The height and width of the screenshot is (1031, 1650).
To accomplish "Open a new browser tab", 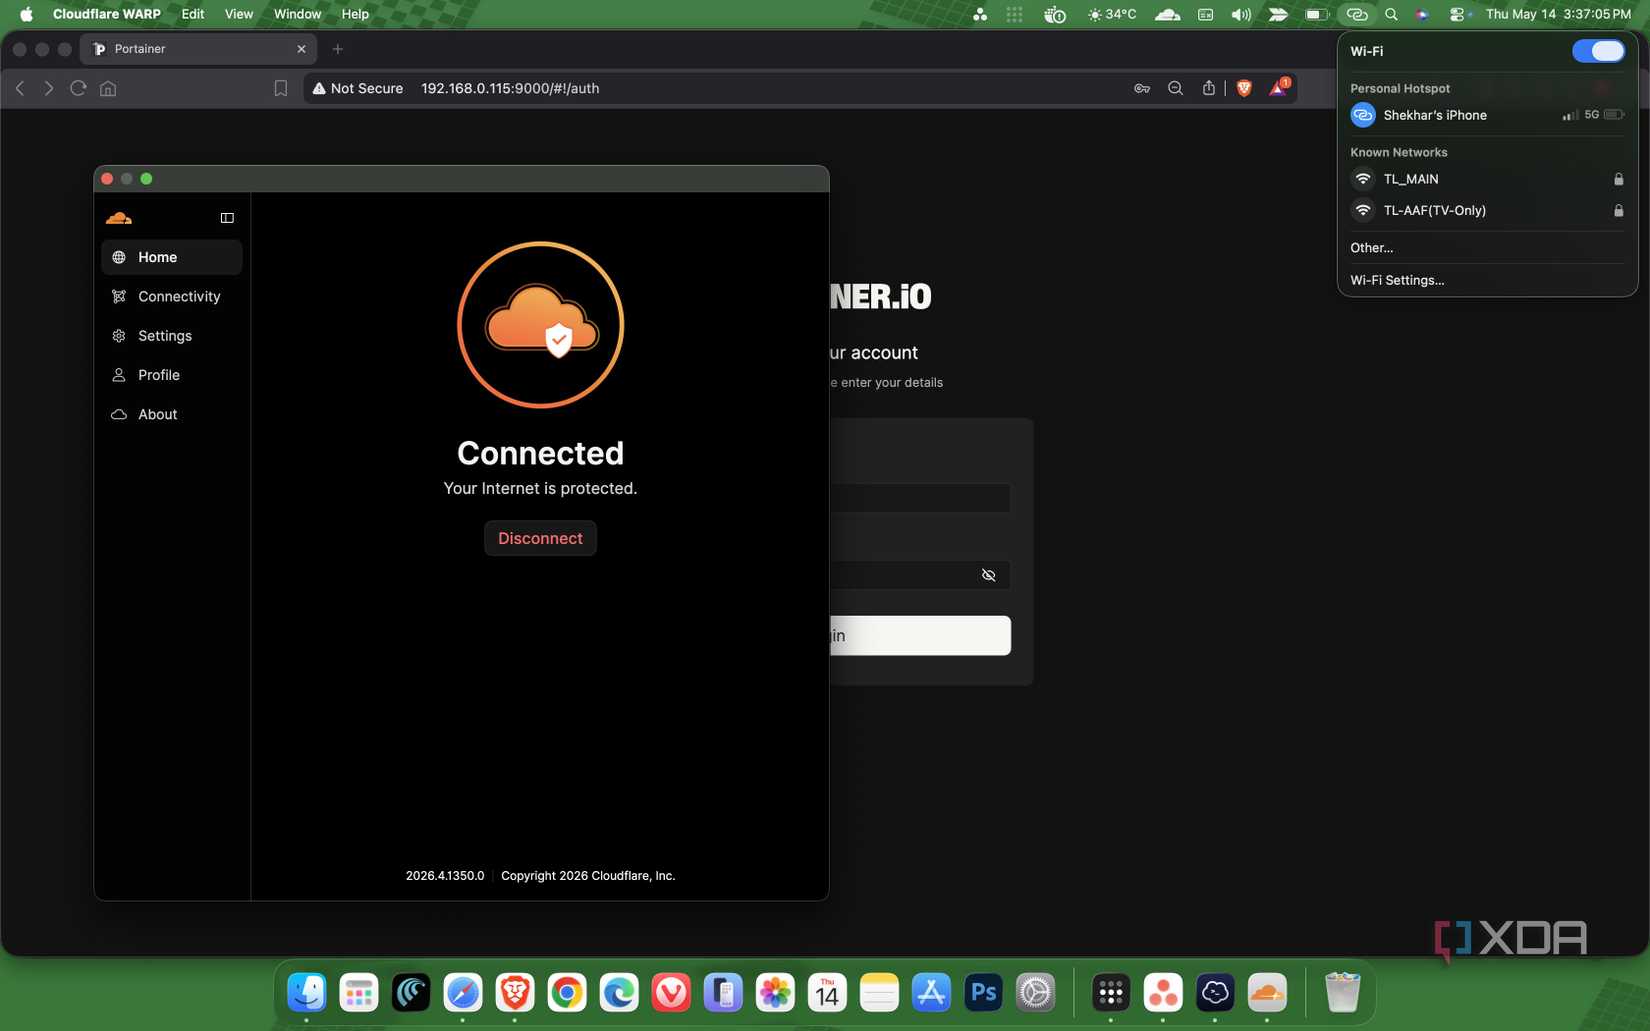I will coord(338,49).
